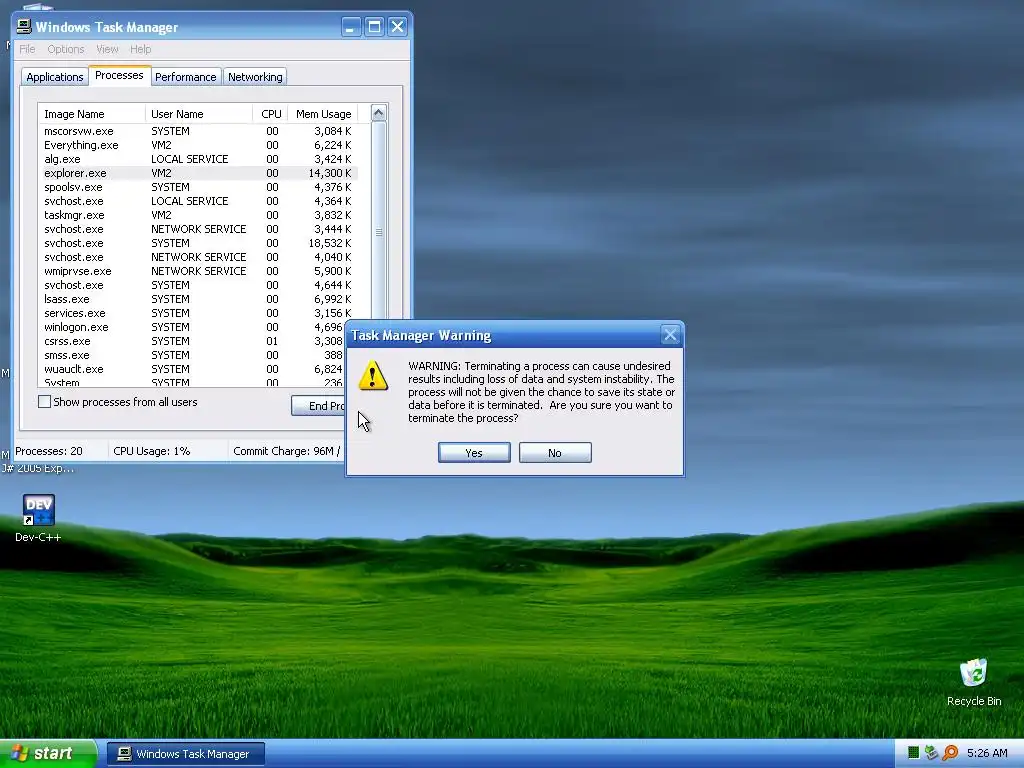
Task: Open the Help menu
Action: (140, 49)
